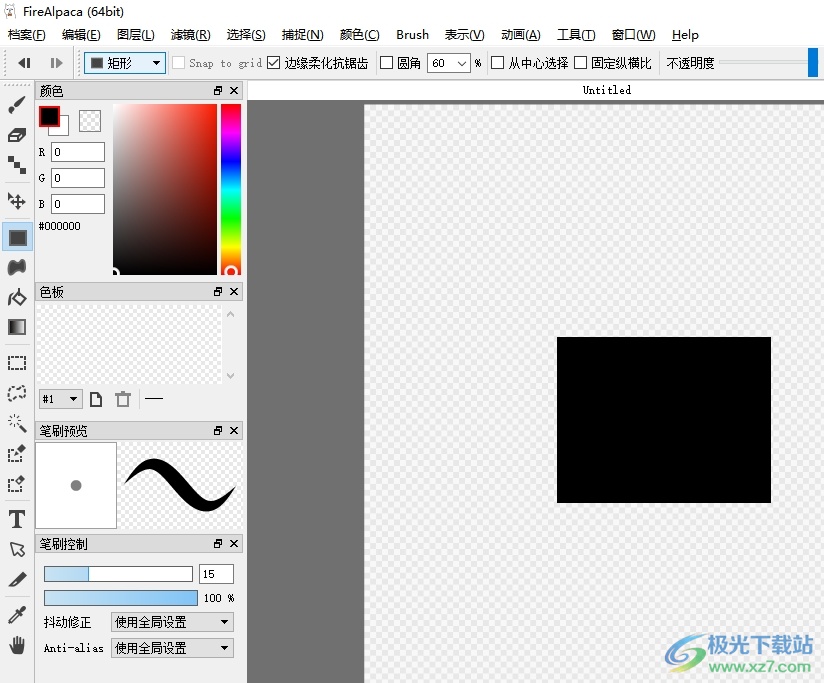Select the Text tool
The image size is (824, 683).
tap(17, 519)
